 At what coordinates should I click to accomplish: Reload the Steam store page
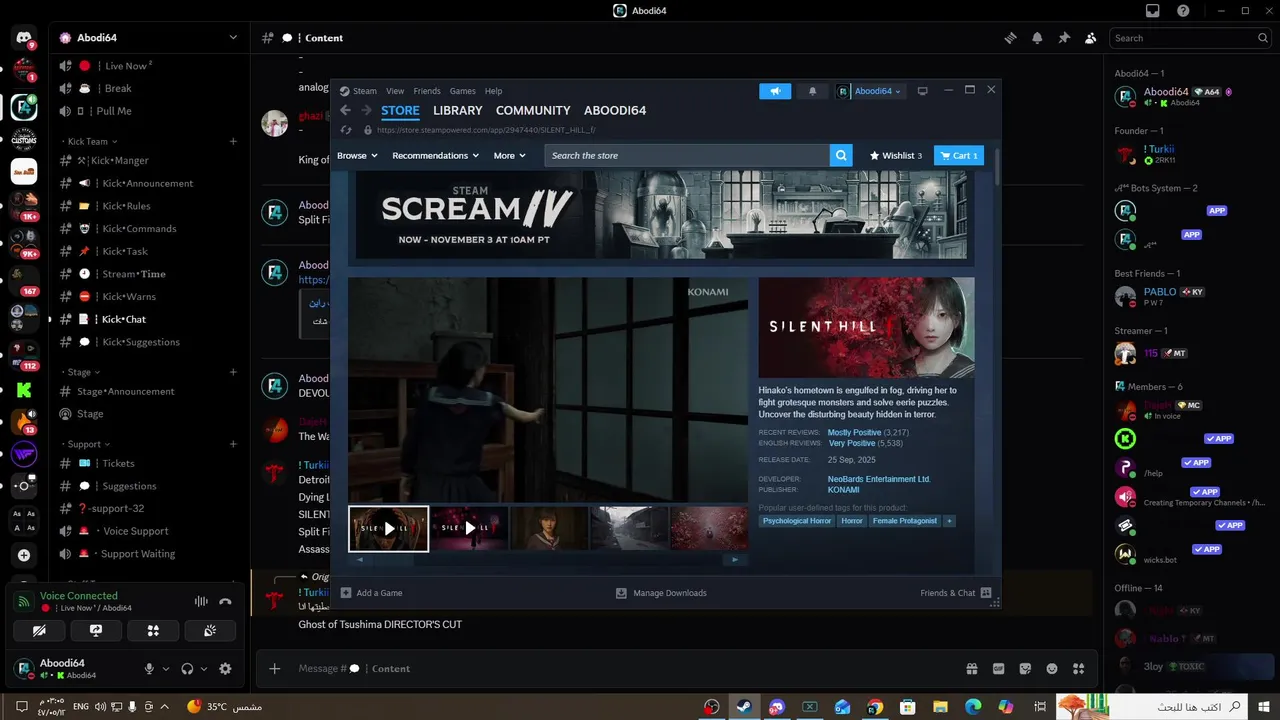coord(346,130)
